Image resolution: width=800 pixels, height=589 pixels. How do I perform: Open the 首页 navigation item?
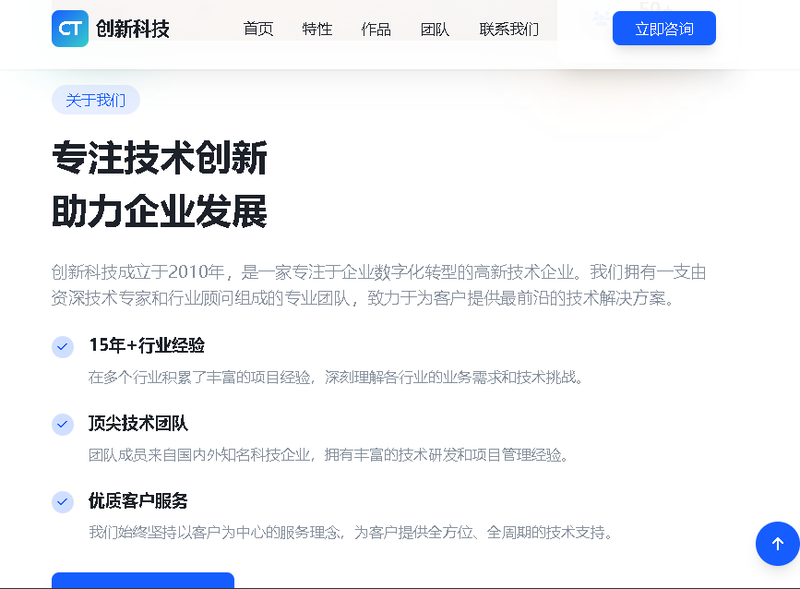(x=258, y=29)
